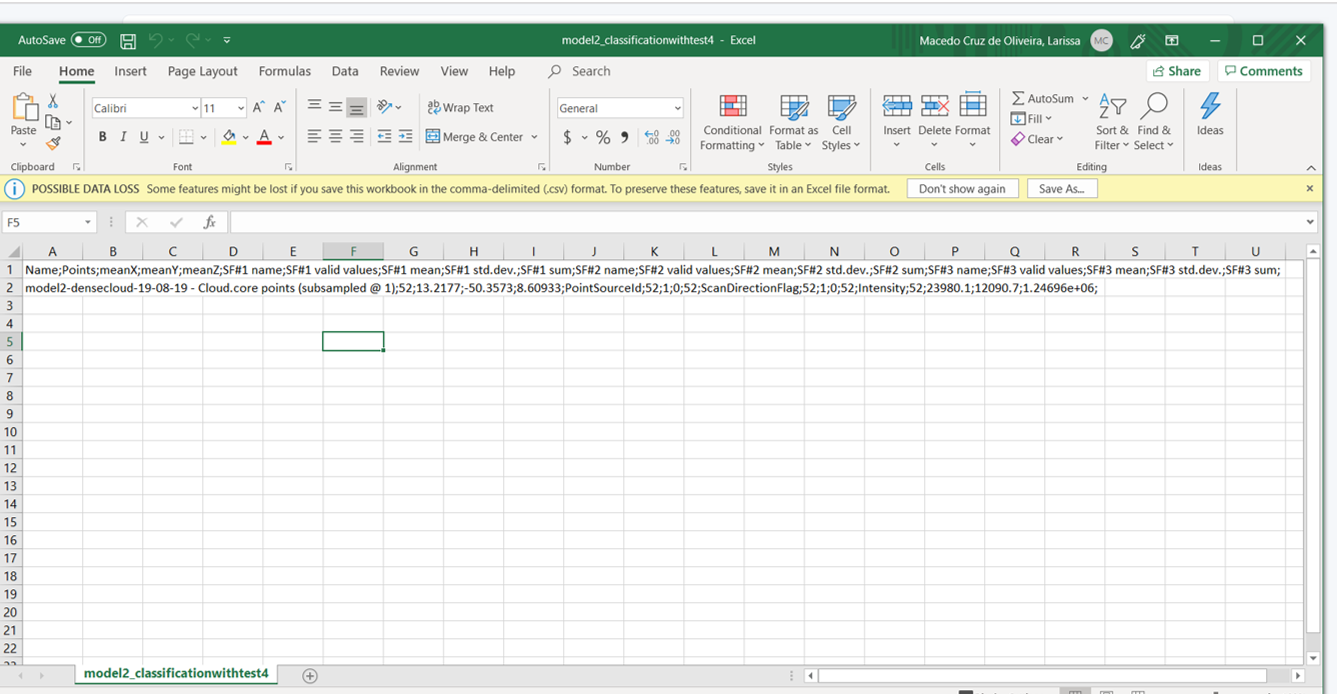Toggle Bold formatting
Screen dimensions: 1337x694
pyautogui.click(x=102, y=137)
